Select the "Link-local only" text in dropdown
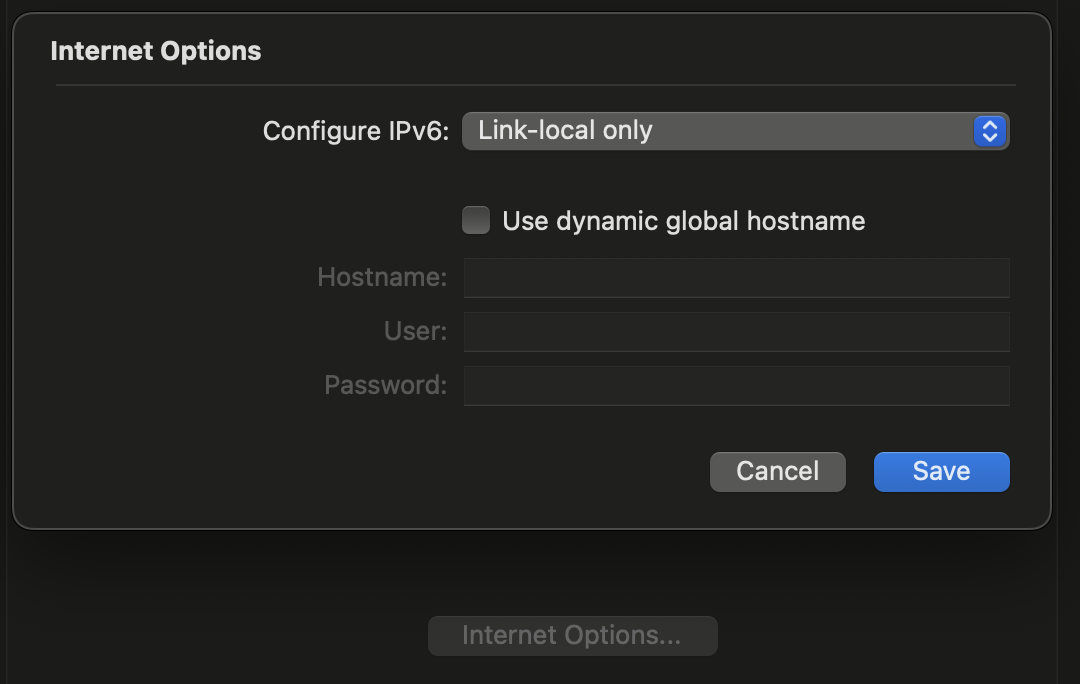 (565, 130)
